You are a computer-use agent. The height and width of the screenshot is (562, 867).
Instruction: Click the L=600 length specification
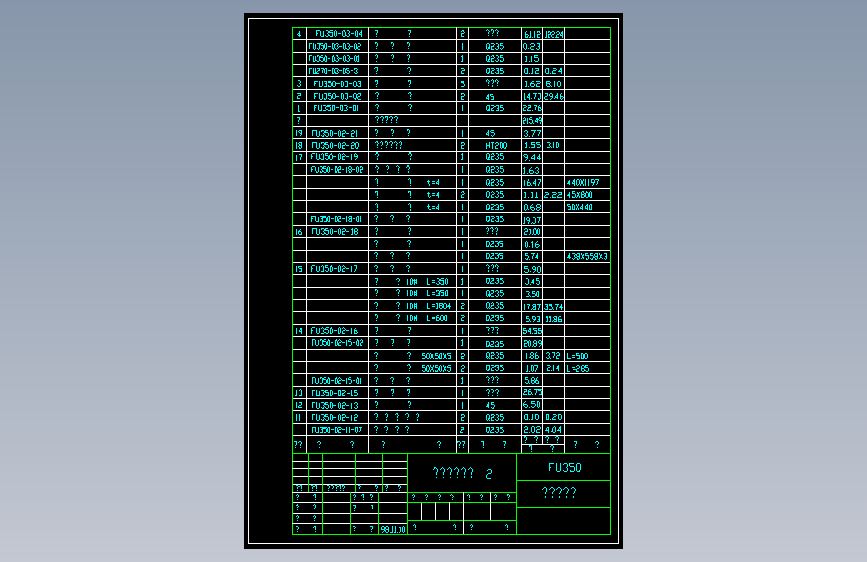[x=437, y=318]
